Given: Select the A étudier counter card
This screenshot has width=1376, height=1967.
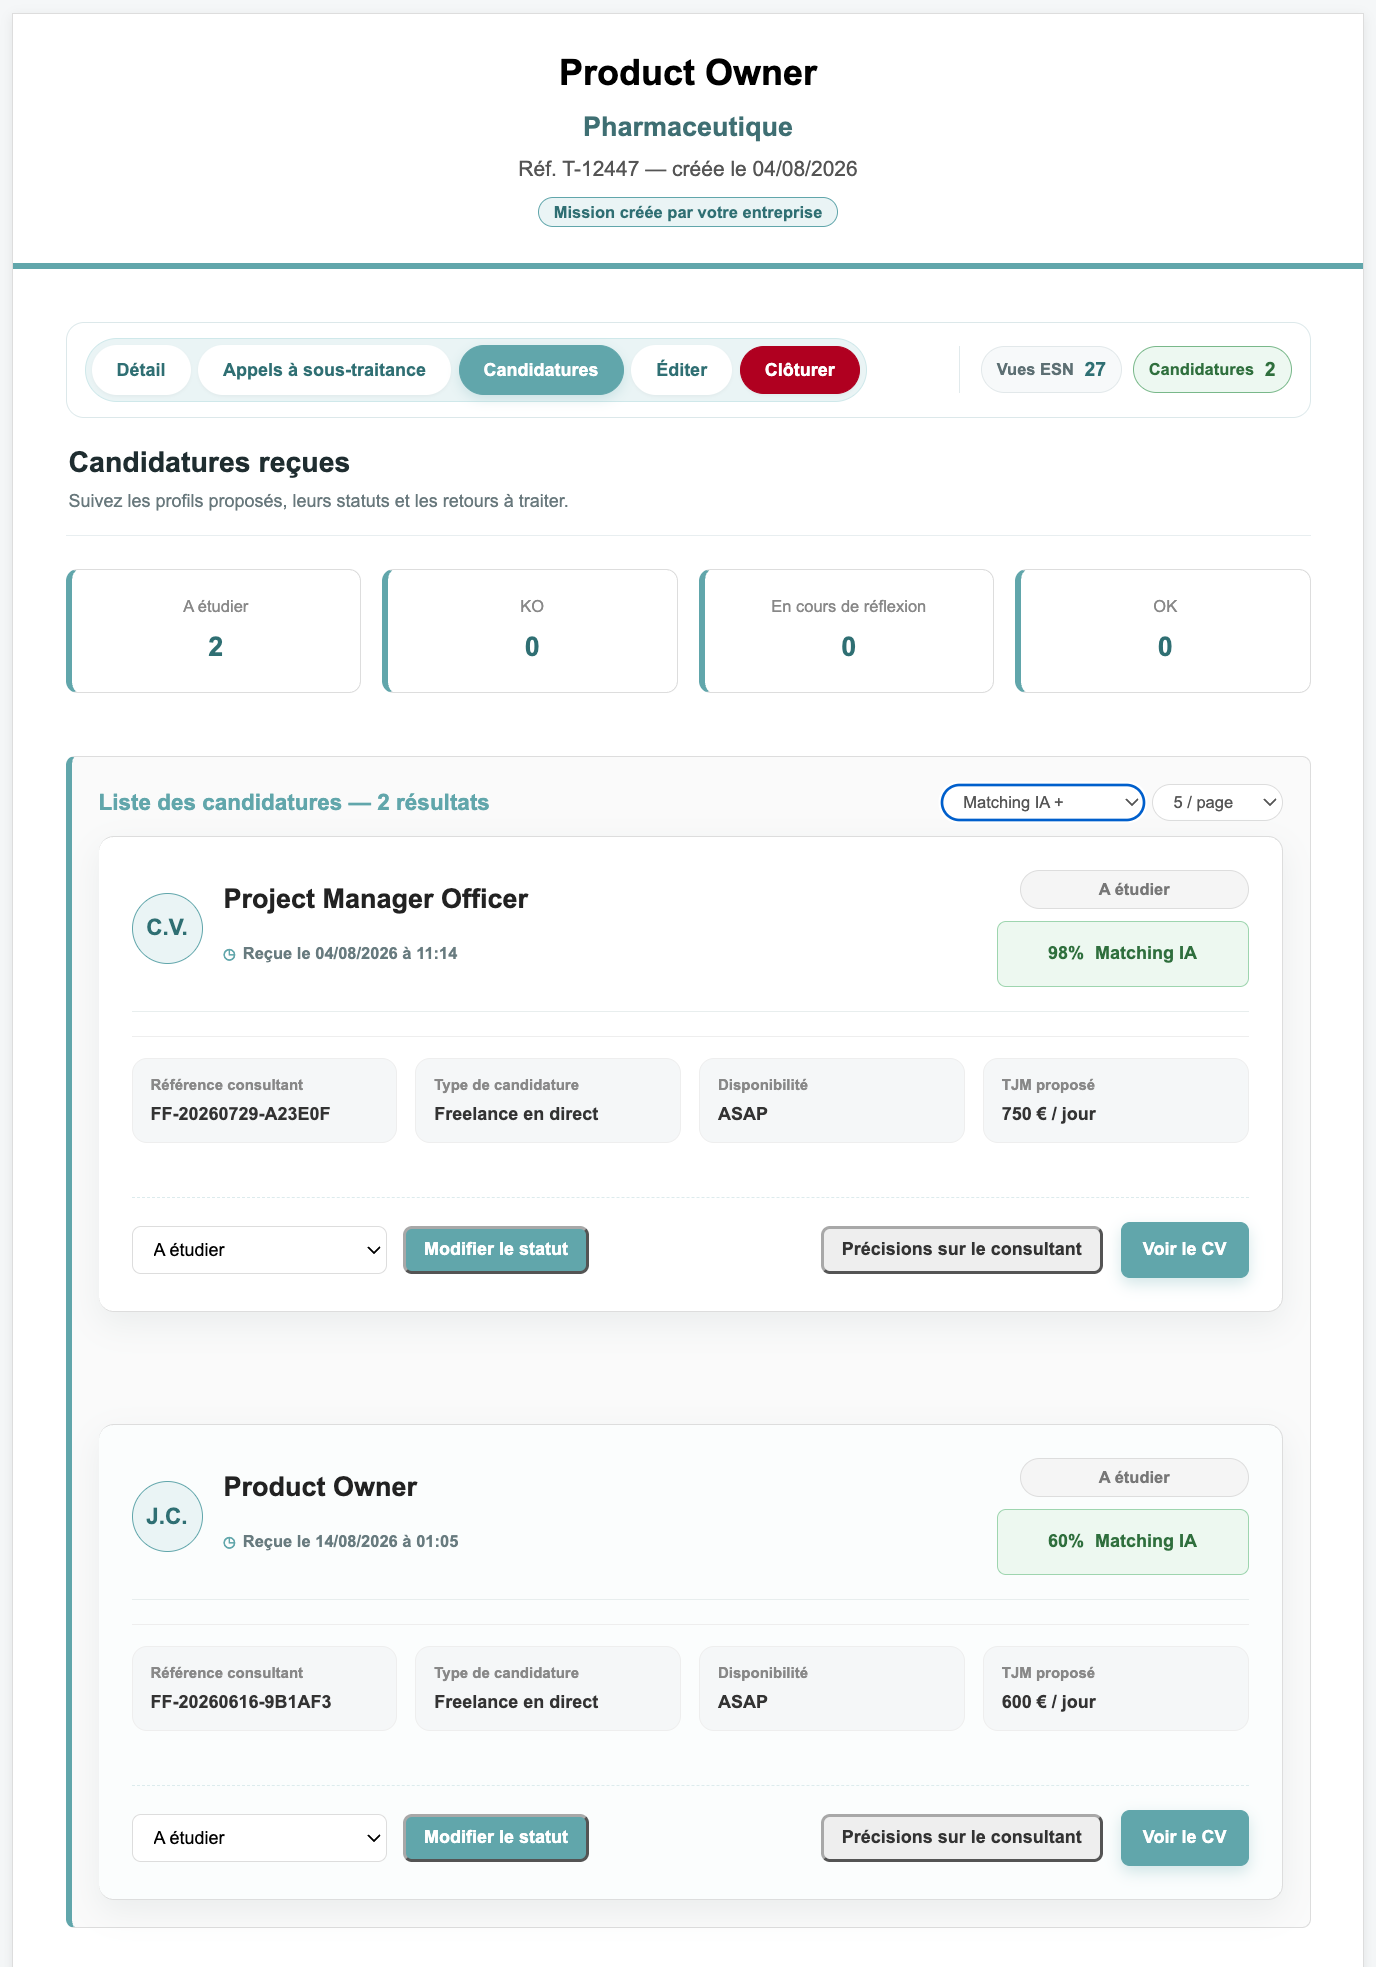Looking at the screenshot, I should [214, 631].
